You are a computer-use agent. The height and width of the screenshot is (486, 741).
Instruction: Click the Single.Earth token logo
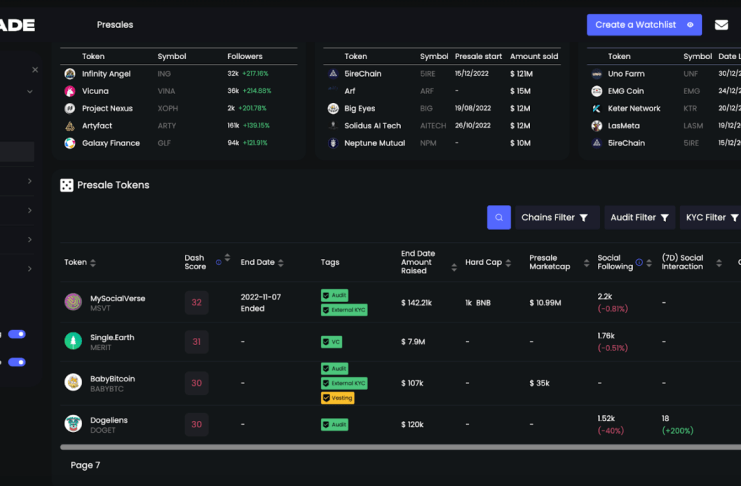tap(73, 341)
